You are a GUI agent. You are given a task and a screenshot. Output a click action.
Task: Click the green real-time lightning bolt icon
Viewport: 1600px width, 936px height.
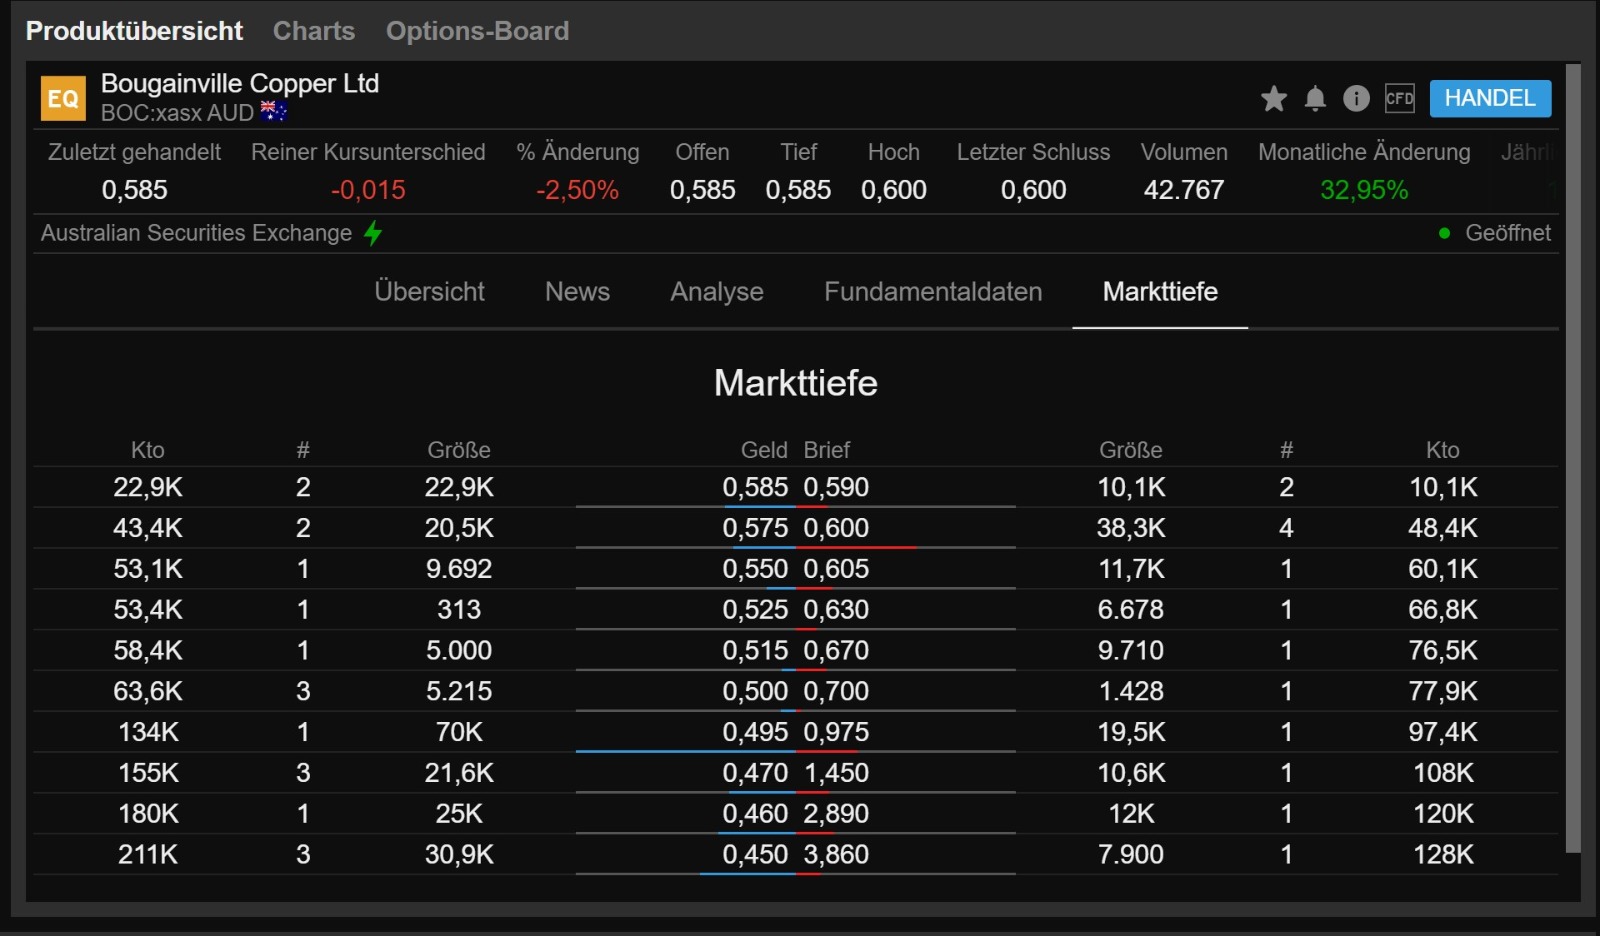(x=373, y=233)
